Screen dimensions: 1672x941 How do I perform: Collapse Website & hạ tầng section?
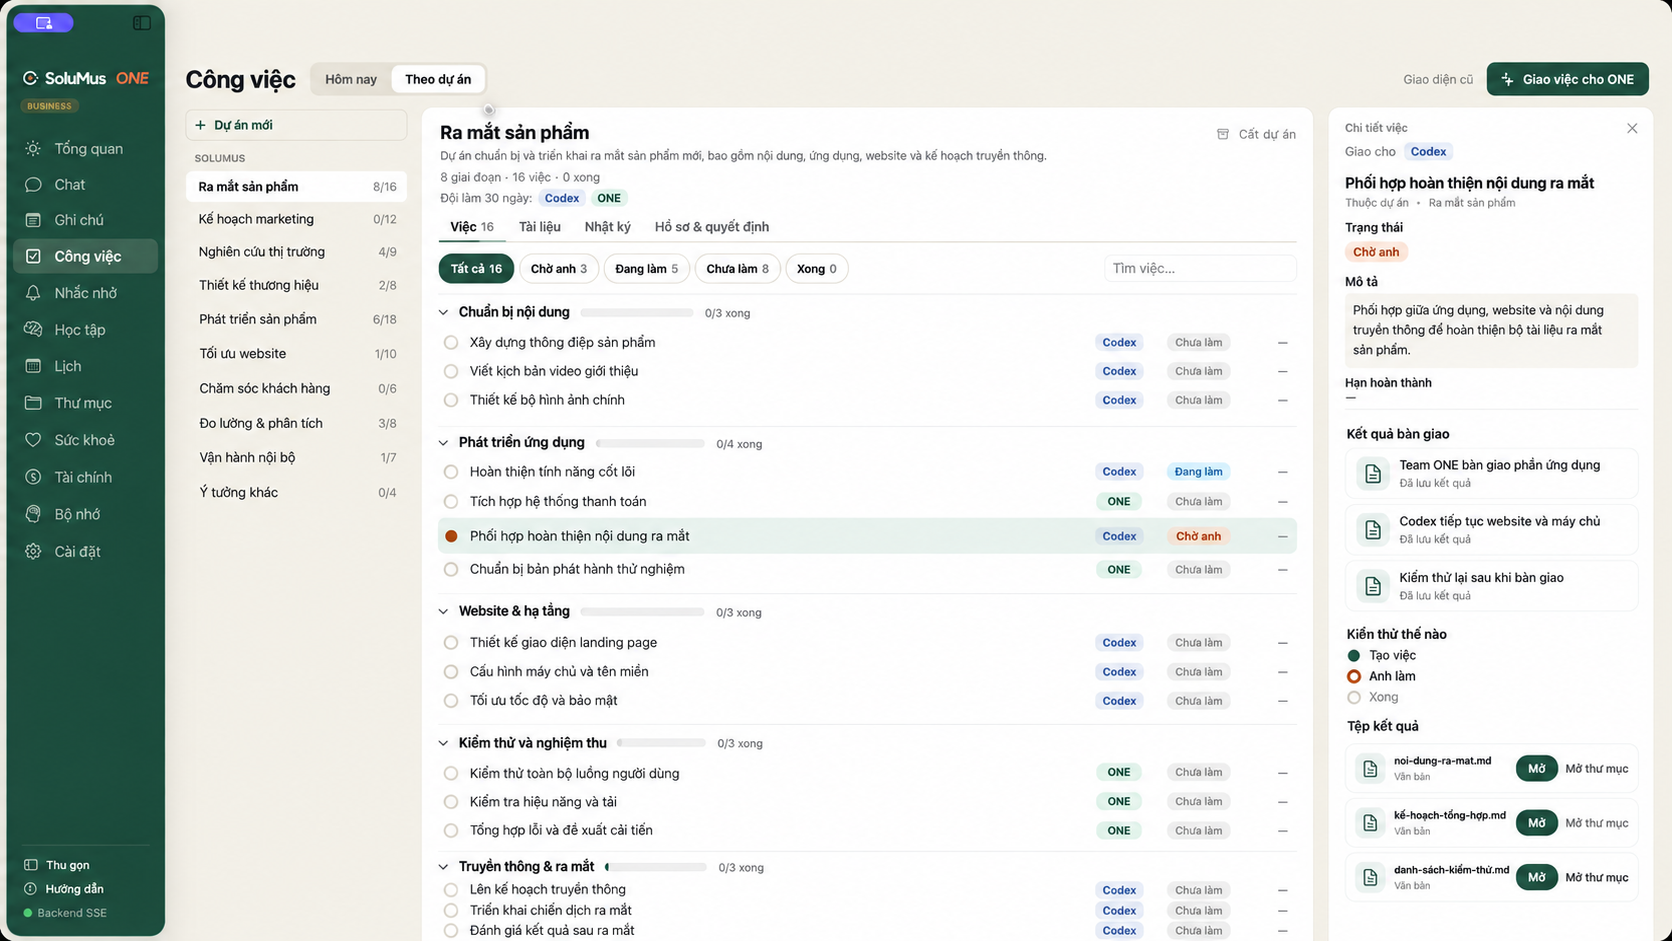pos(444,611)
